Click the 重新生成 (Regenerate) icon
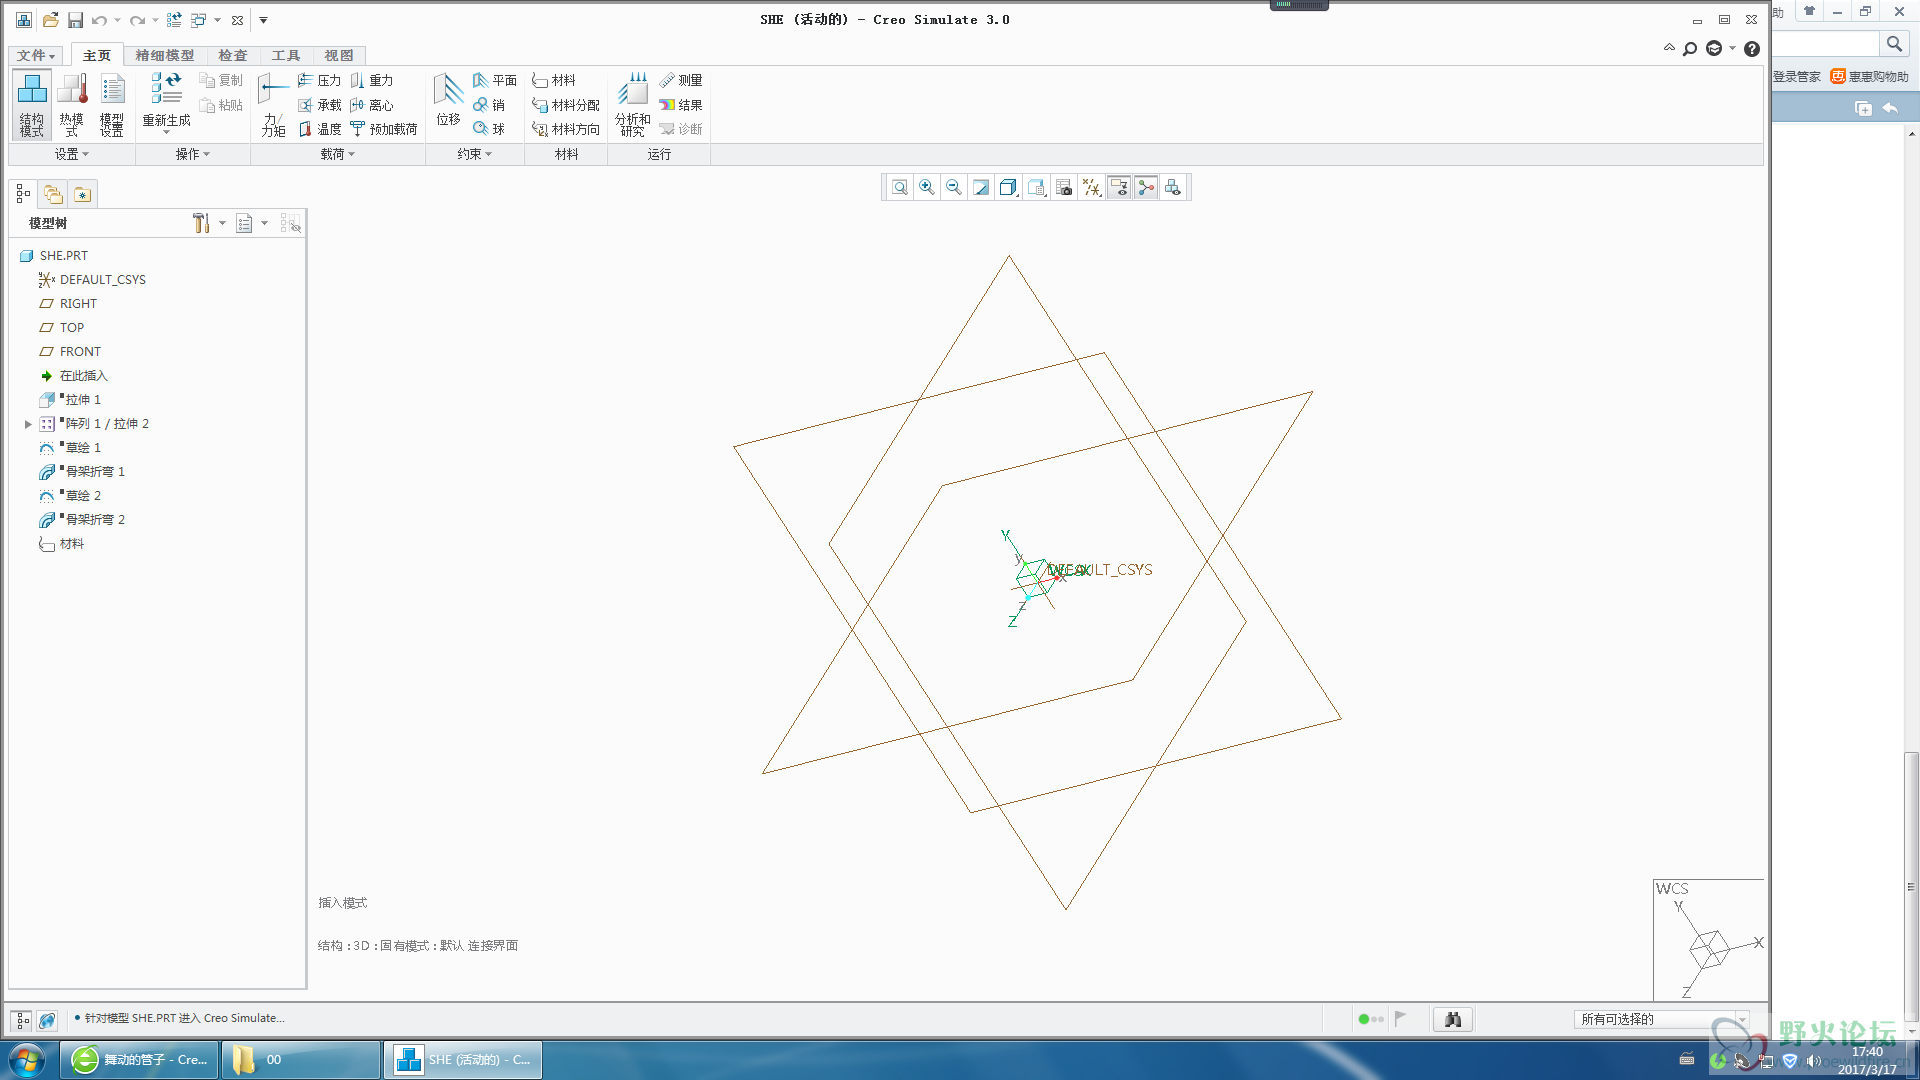This screenshot has height=1080, width=1920. click(x=166, y=100)
